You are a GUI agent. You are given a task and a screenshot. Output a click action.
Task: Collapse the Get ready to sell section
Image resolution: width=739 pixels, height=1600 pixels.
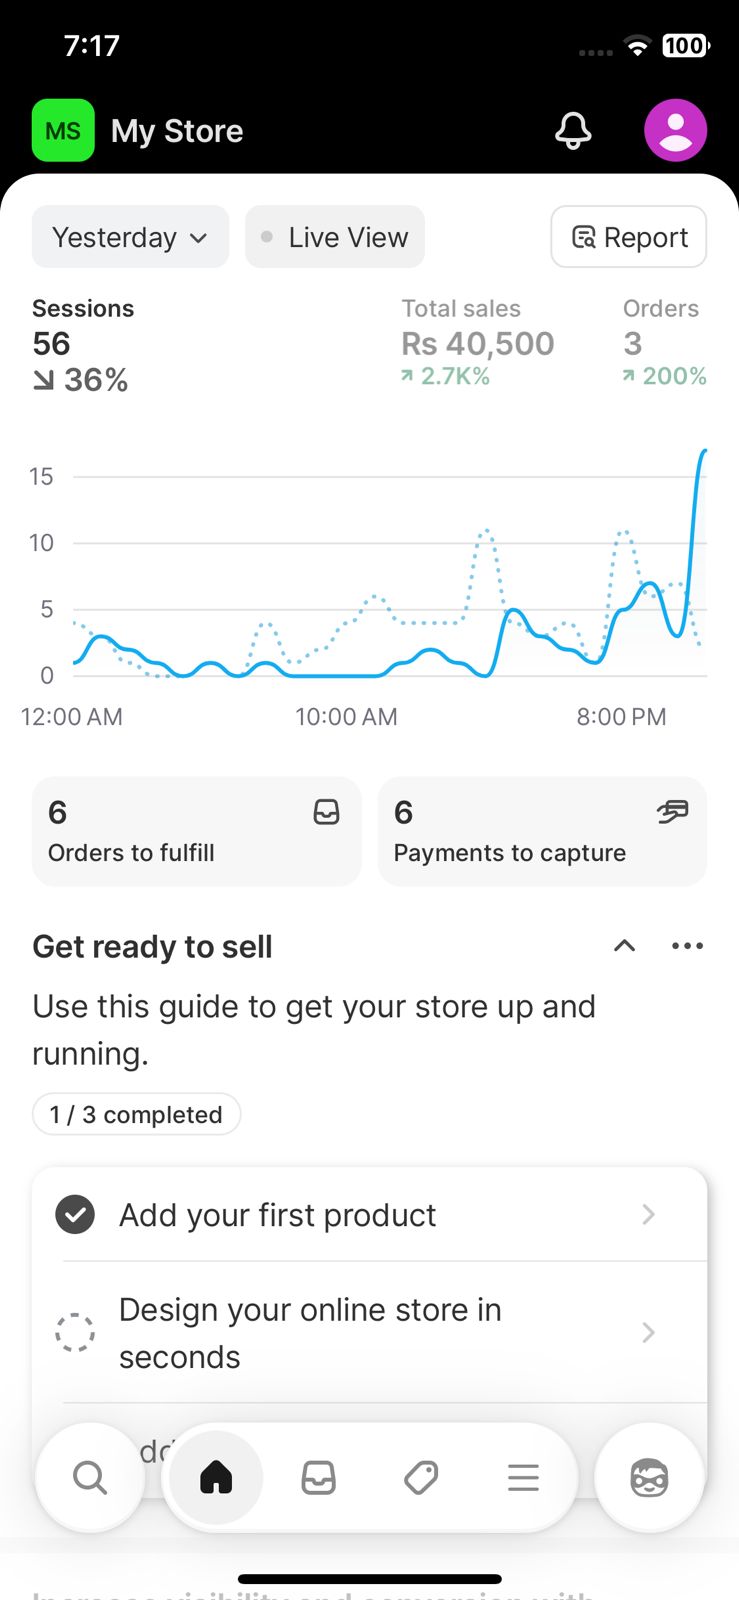click(x=624, y=946)
